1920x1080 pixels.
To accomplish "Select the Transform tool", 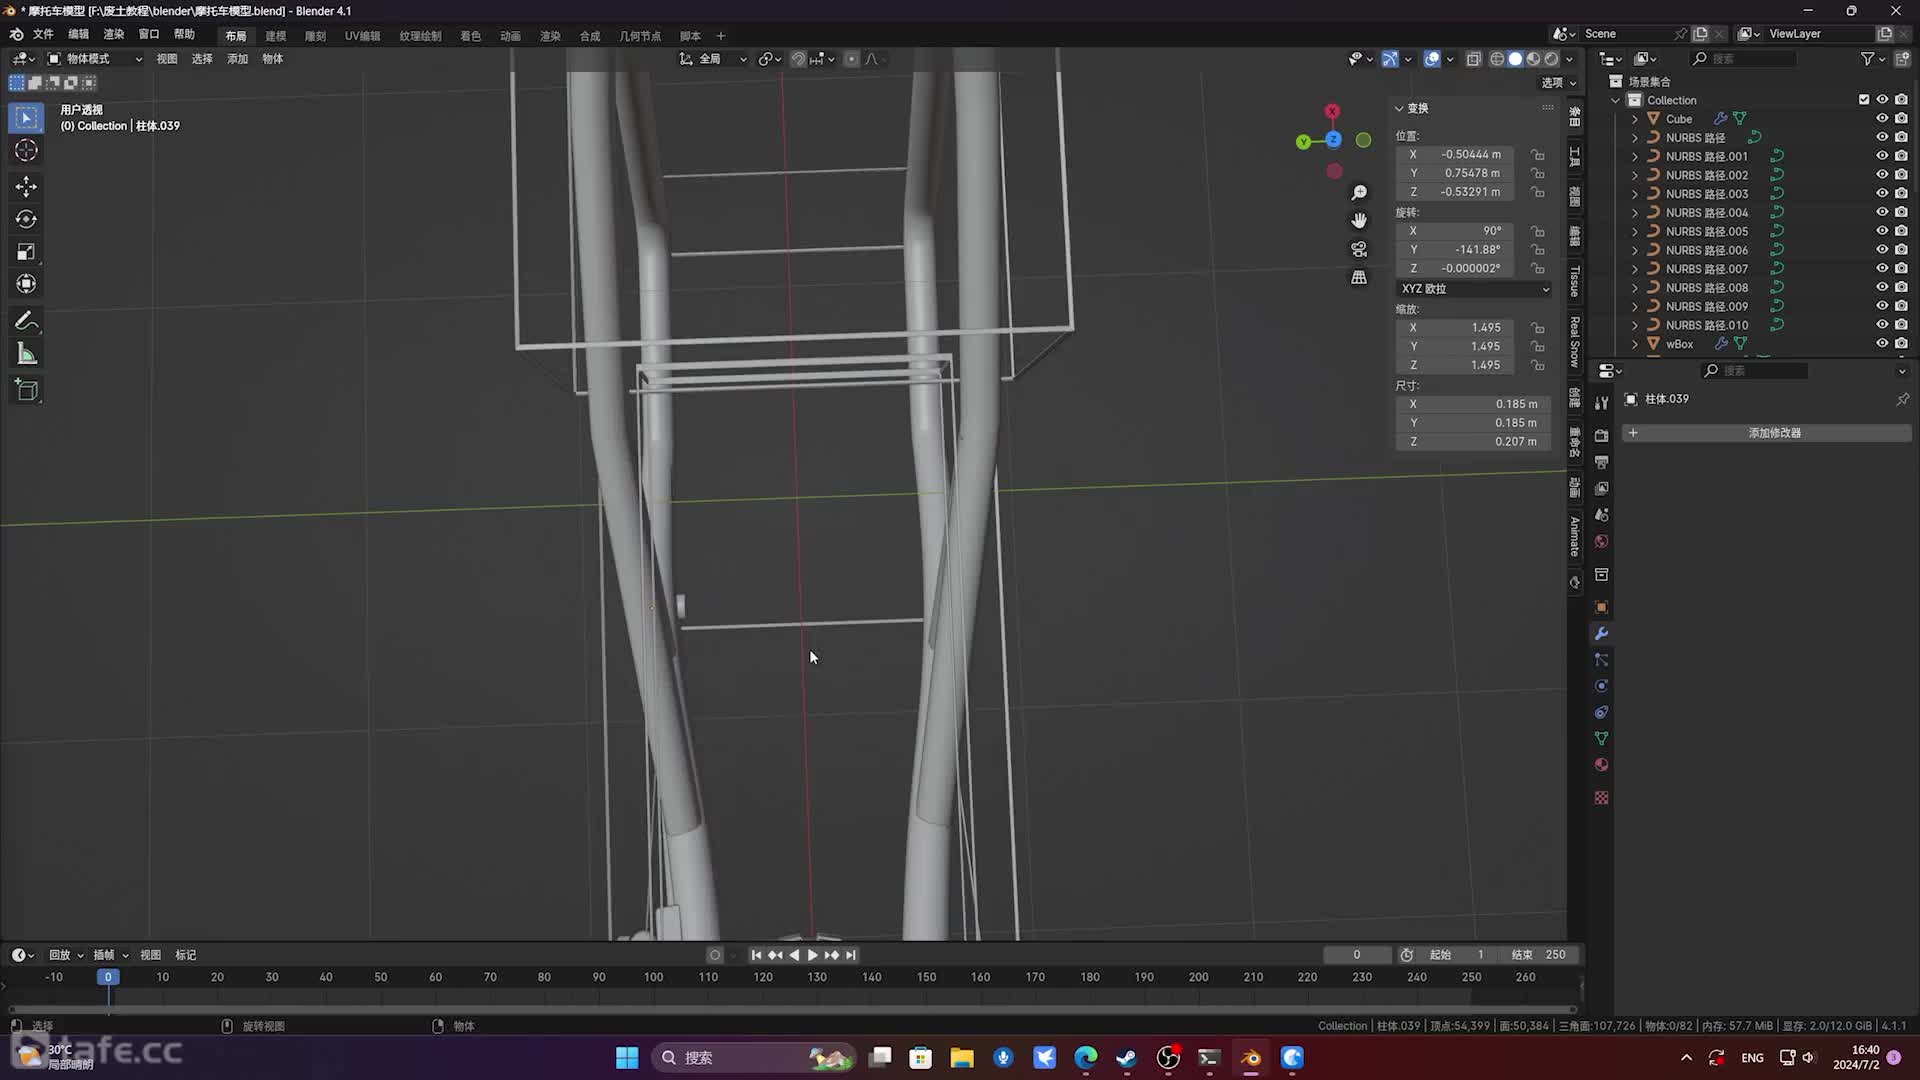I will [26, 285].
